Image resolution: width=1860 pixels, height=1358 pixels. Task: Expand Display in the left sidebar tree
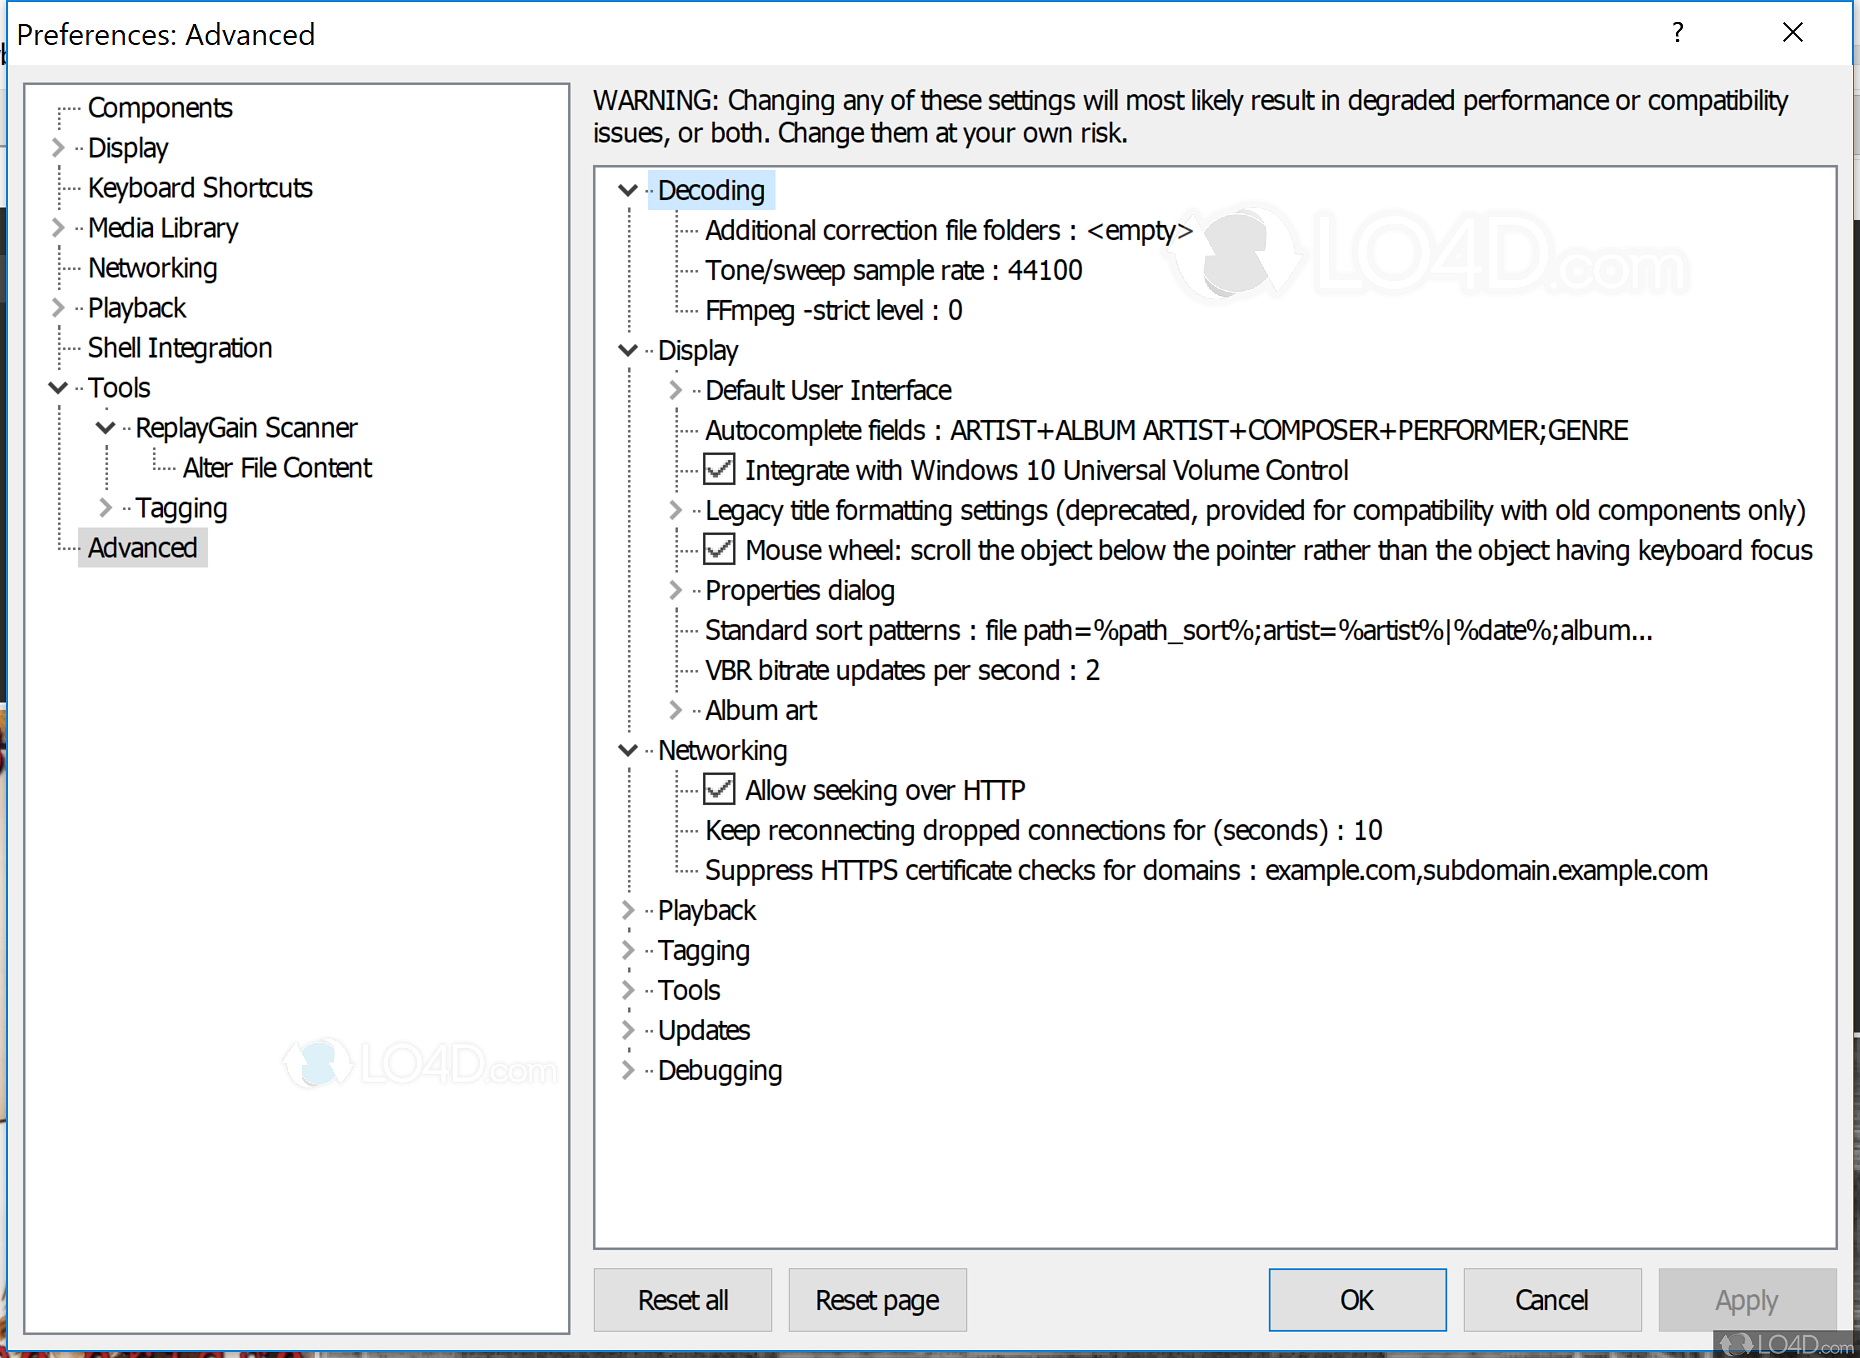pyautogui.click(x=57, y=147)
